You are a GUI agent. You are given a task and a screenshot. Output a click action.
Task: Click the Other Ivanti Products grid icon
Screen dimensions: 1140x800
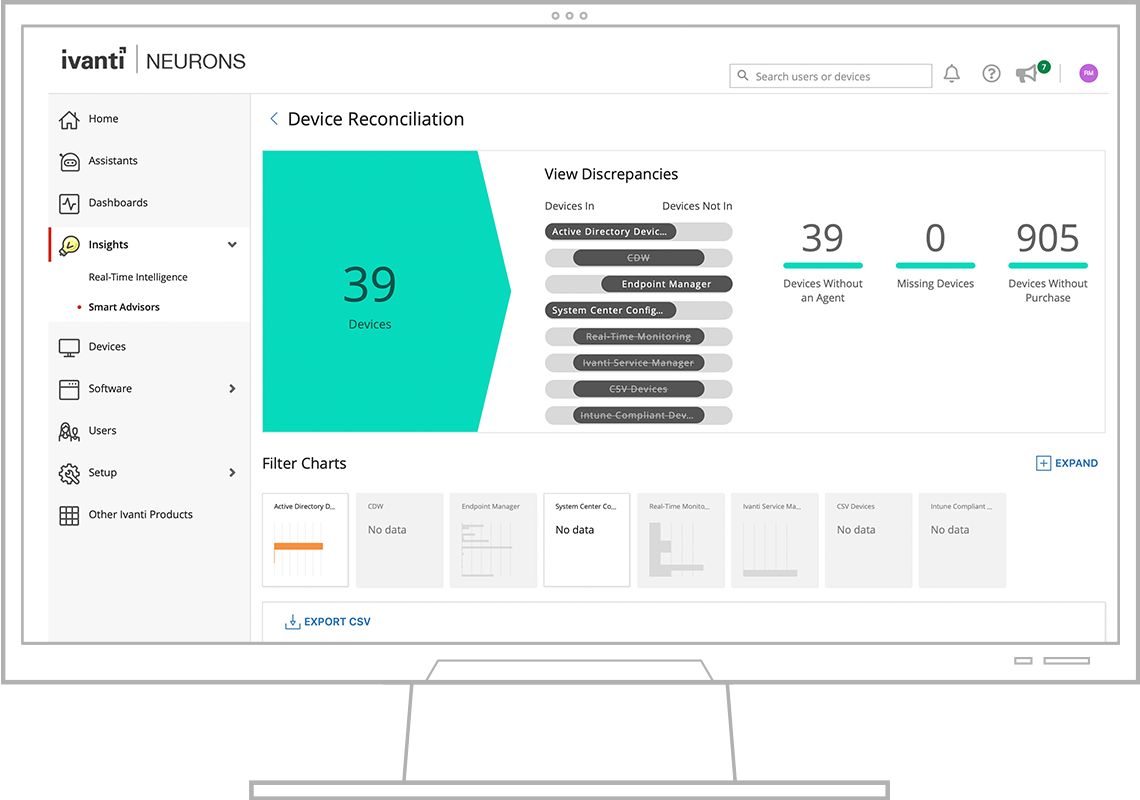point(69,516)
